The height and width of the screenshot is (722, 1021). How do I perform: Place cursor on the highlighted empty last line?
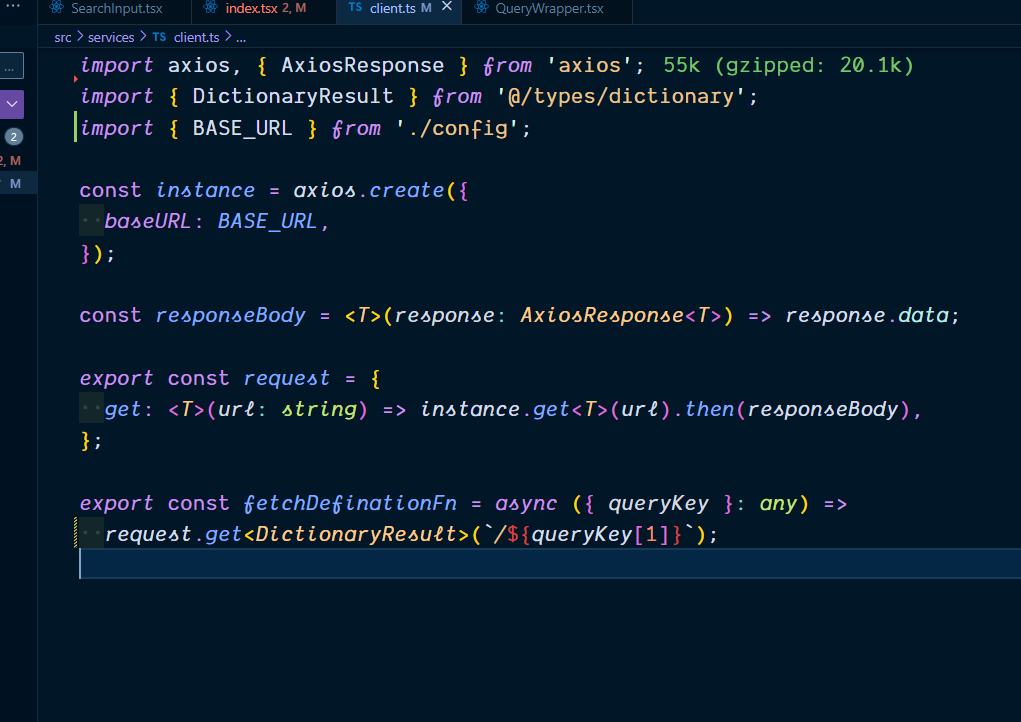550,564
